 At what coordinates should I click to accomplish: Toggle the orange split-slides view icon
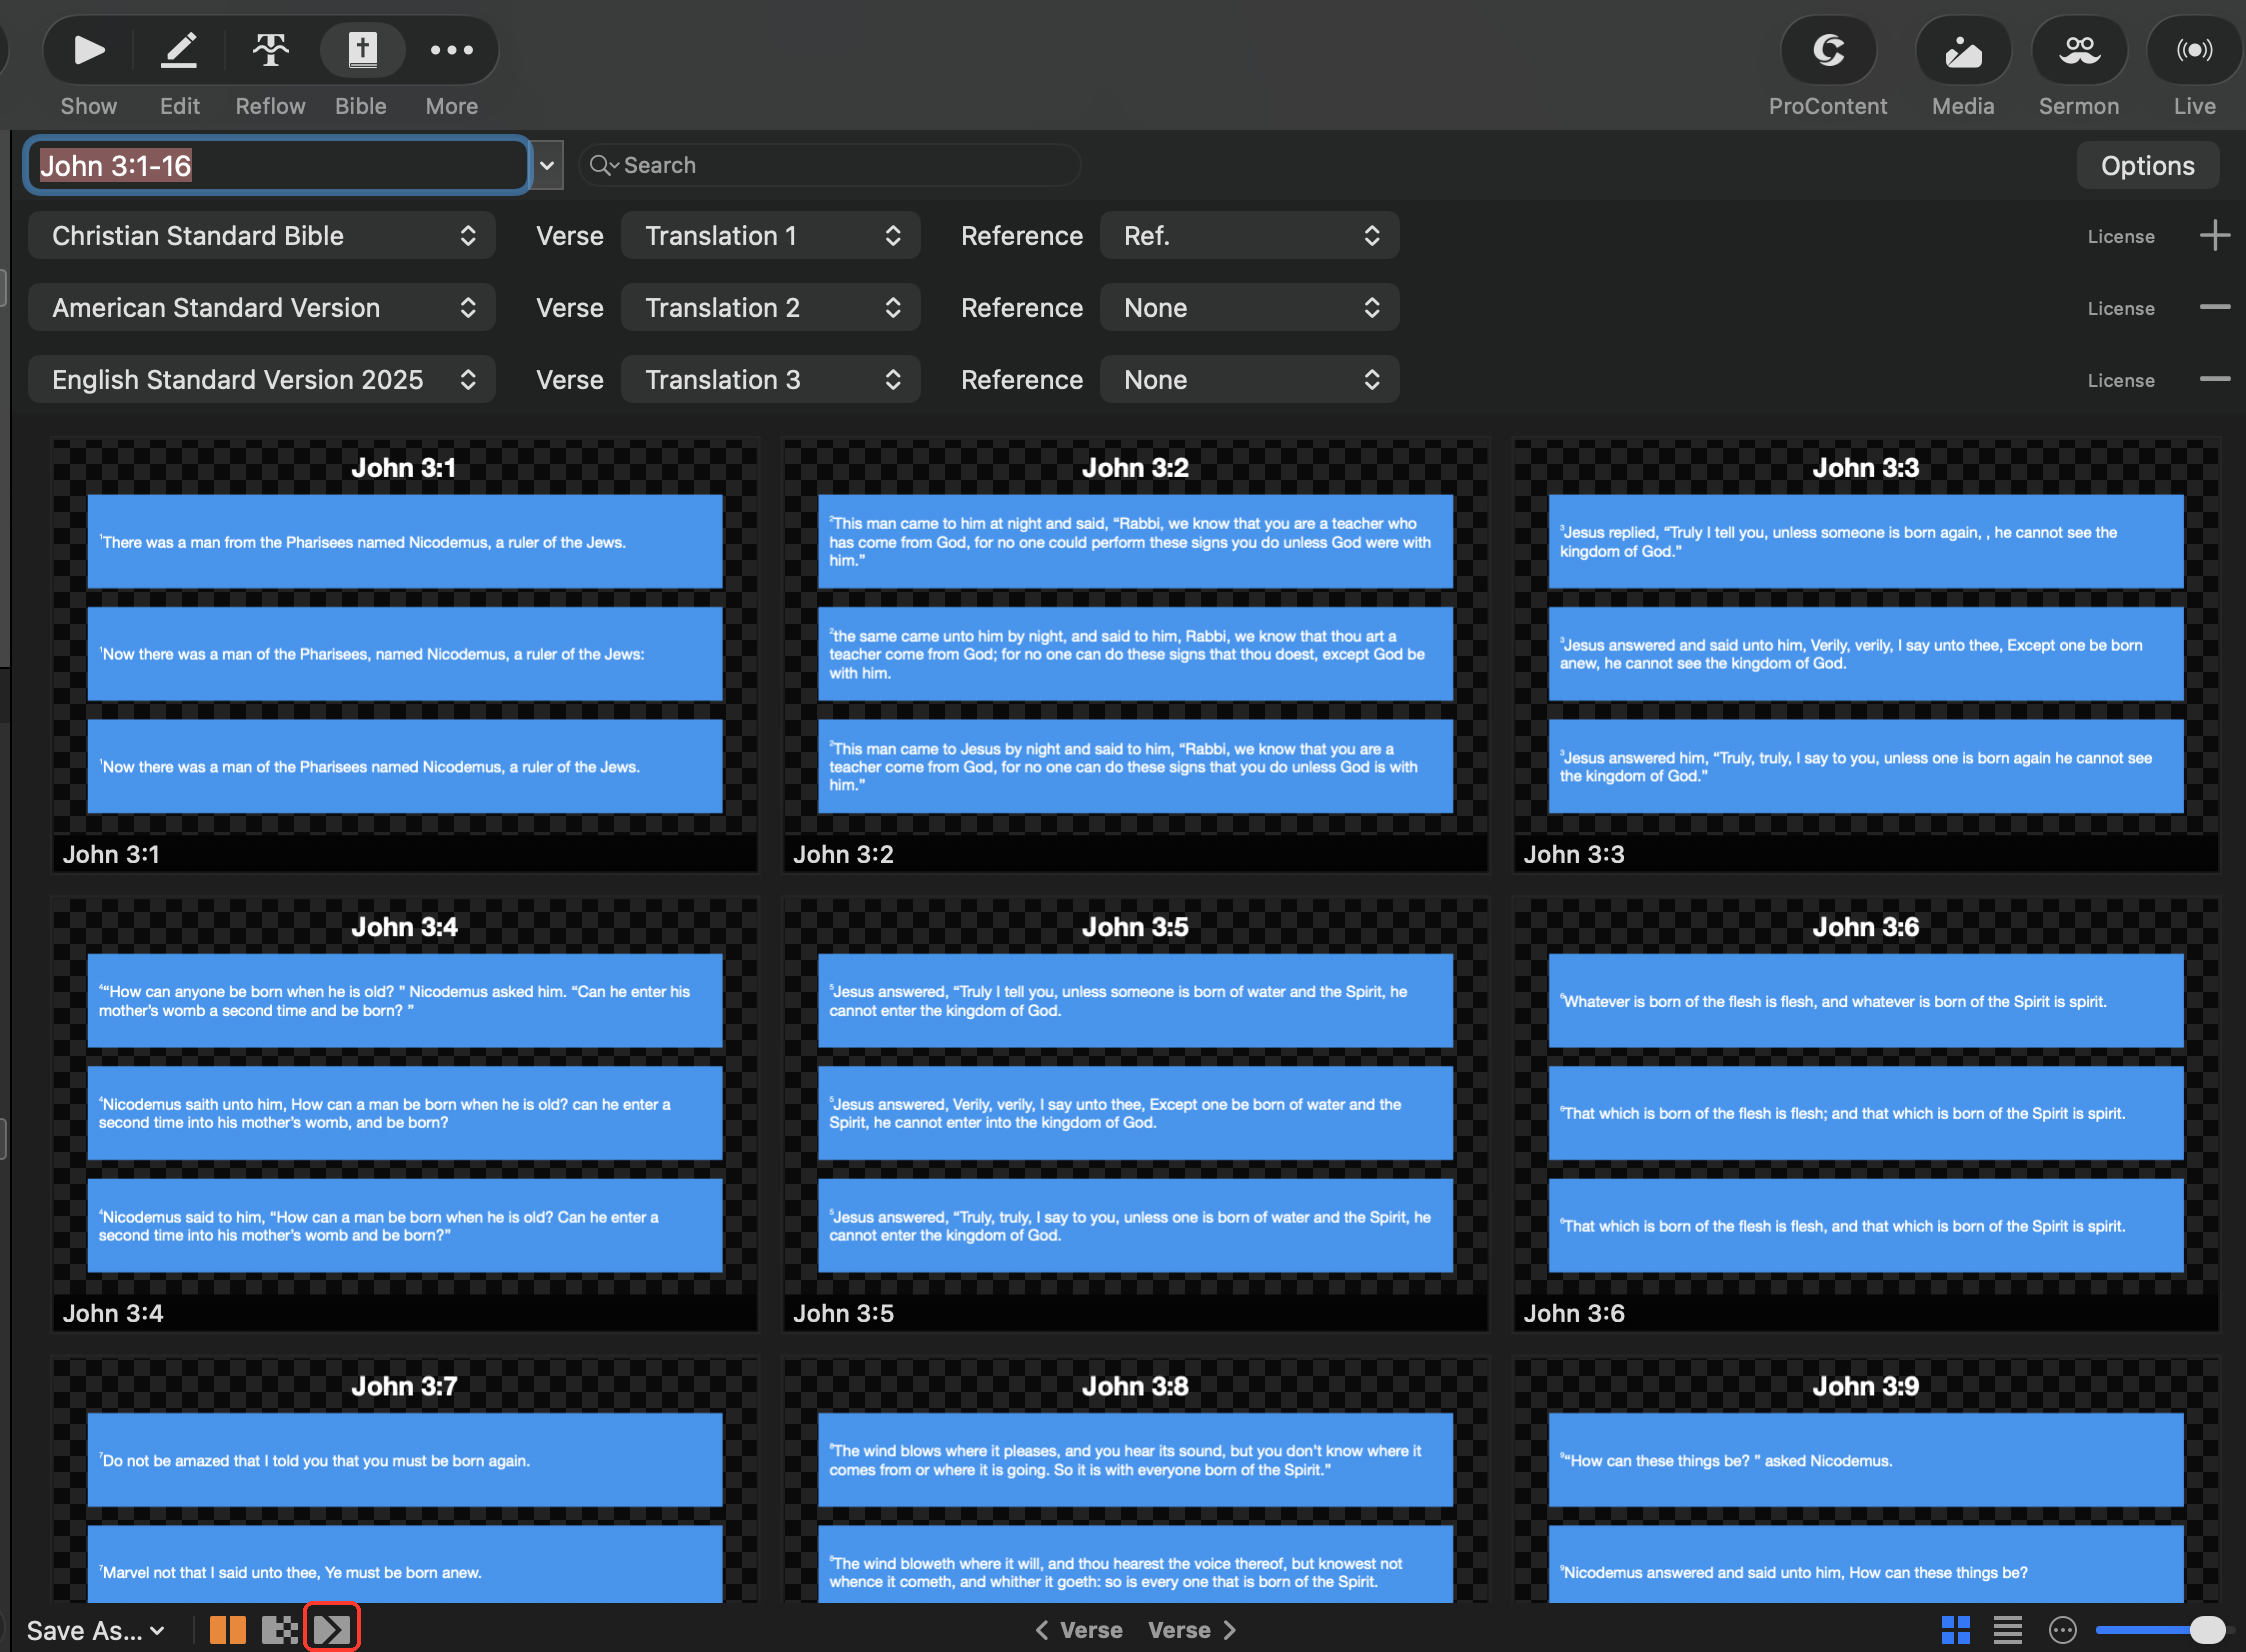227,1630
